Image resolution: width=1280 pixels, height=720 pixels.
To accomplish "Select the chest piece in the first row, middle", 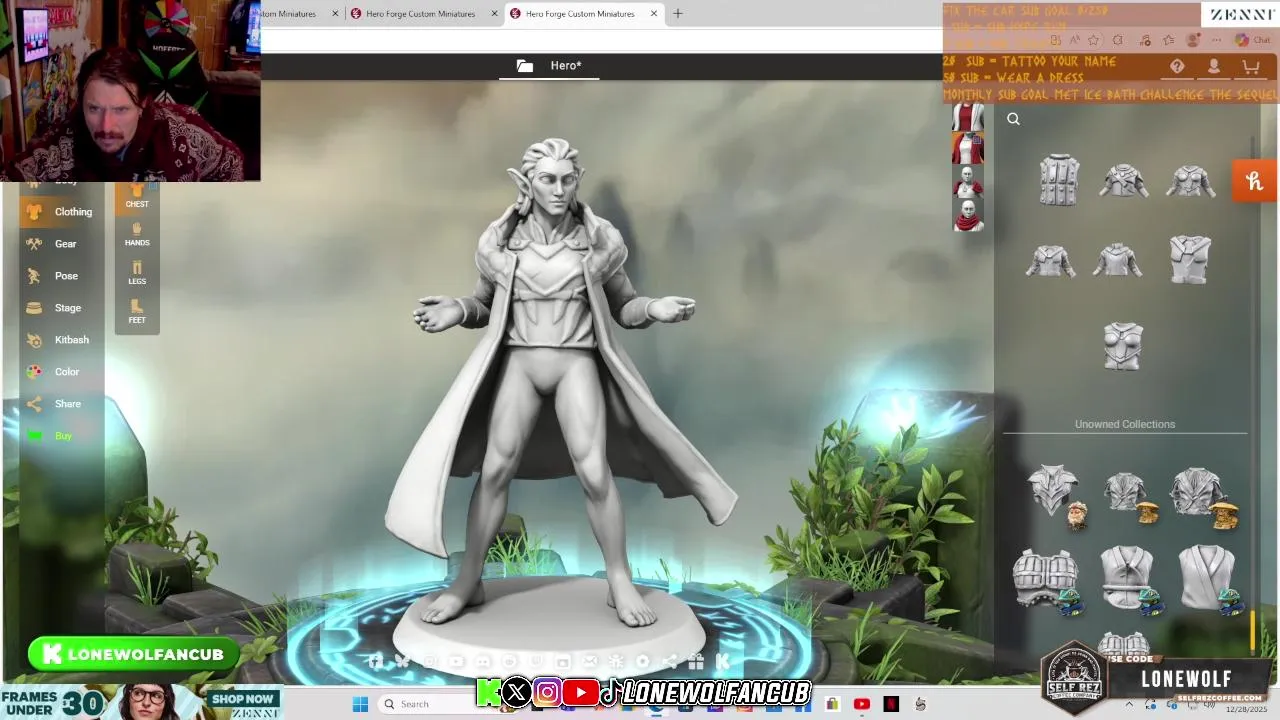I will [x=1124, y=181].
